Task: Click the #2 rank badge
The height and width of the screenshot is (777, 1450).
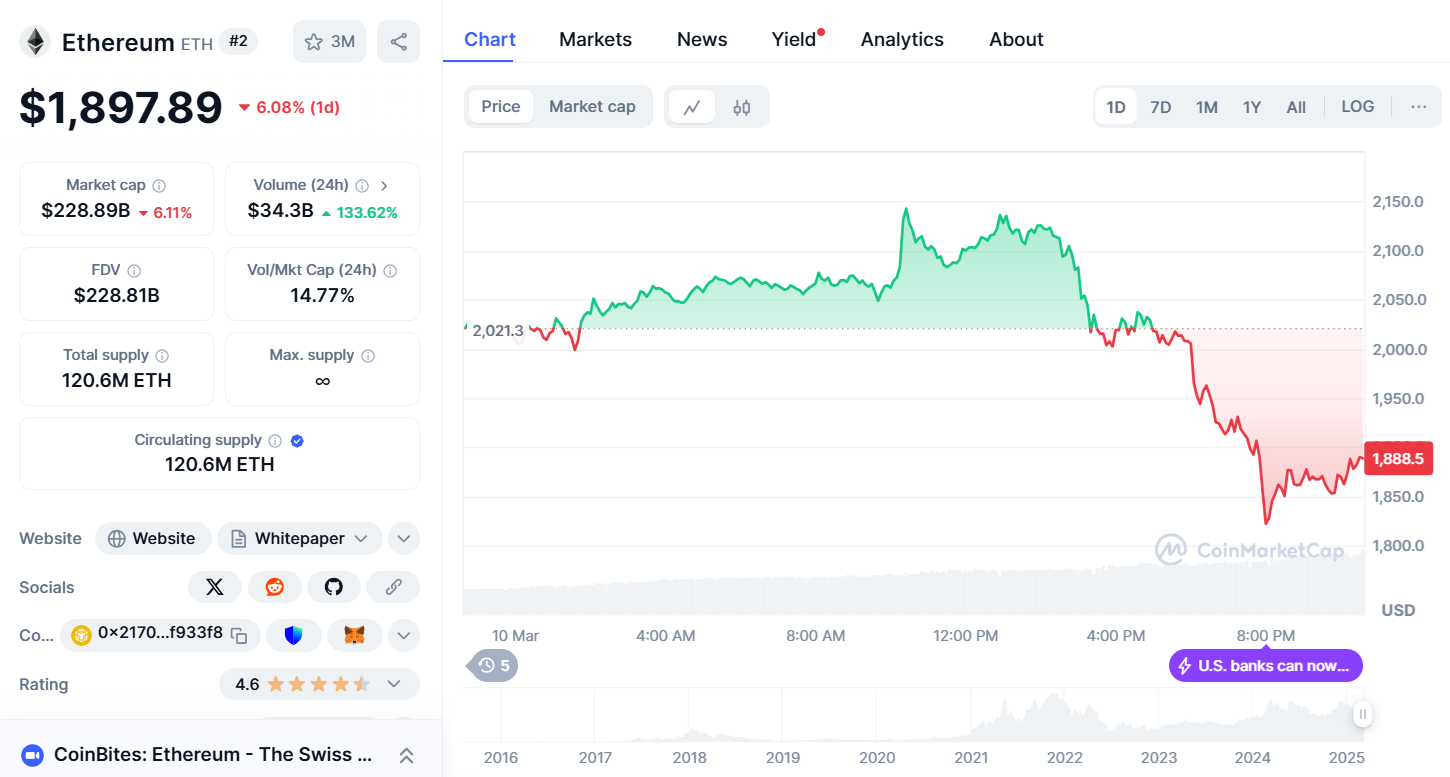Action: pos(239,42)
